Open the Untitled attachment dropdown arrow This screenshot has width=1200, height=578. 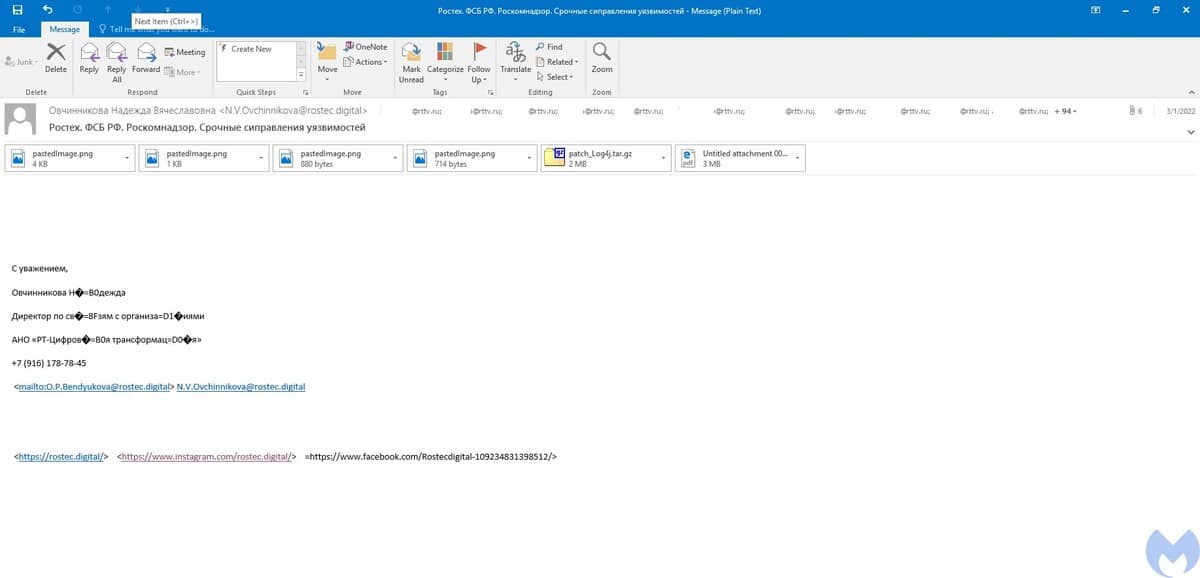click(x=796, y=158)
